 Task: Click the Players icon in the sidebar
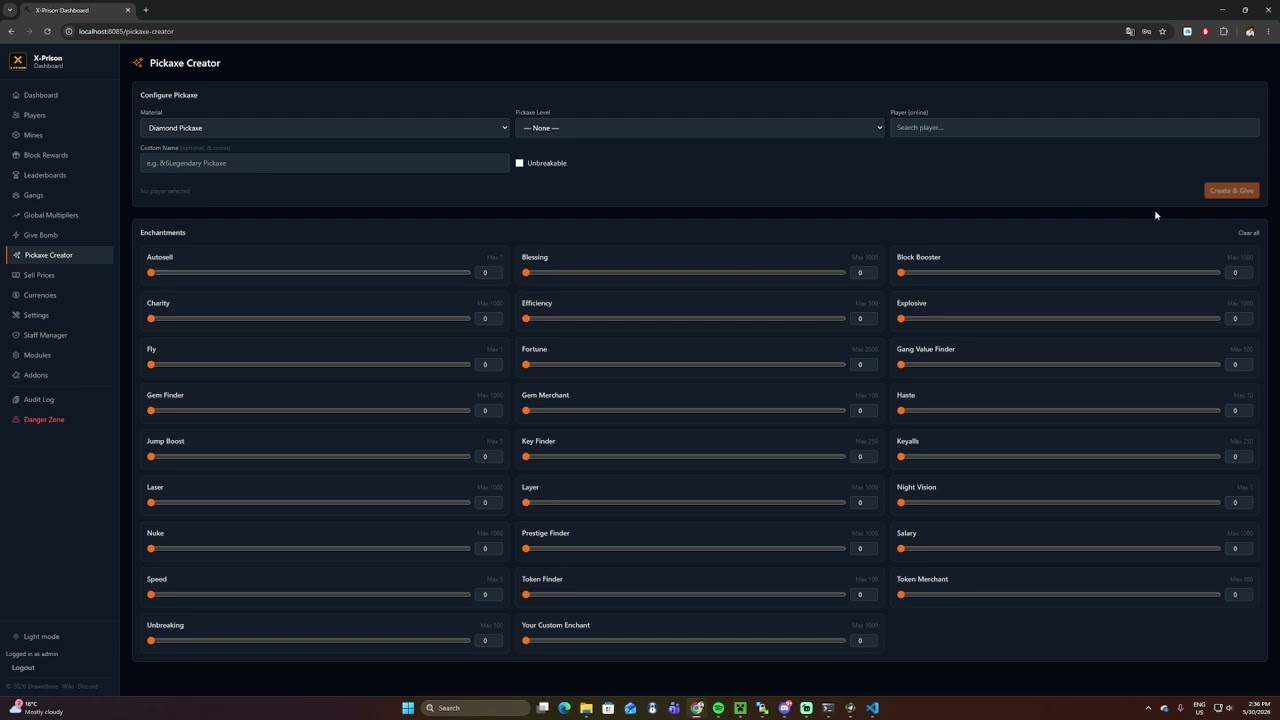[x=16, y=115]
